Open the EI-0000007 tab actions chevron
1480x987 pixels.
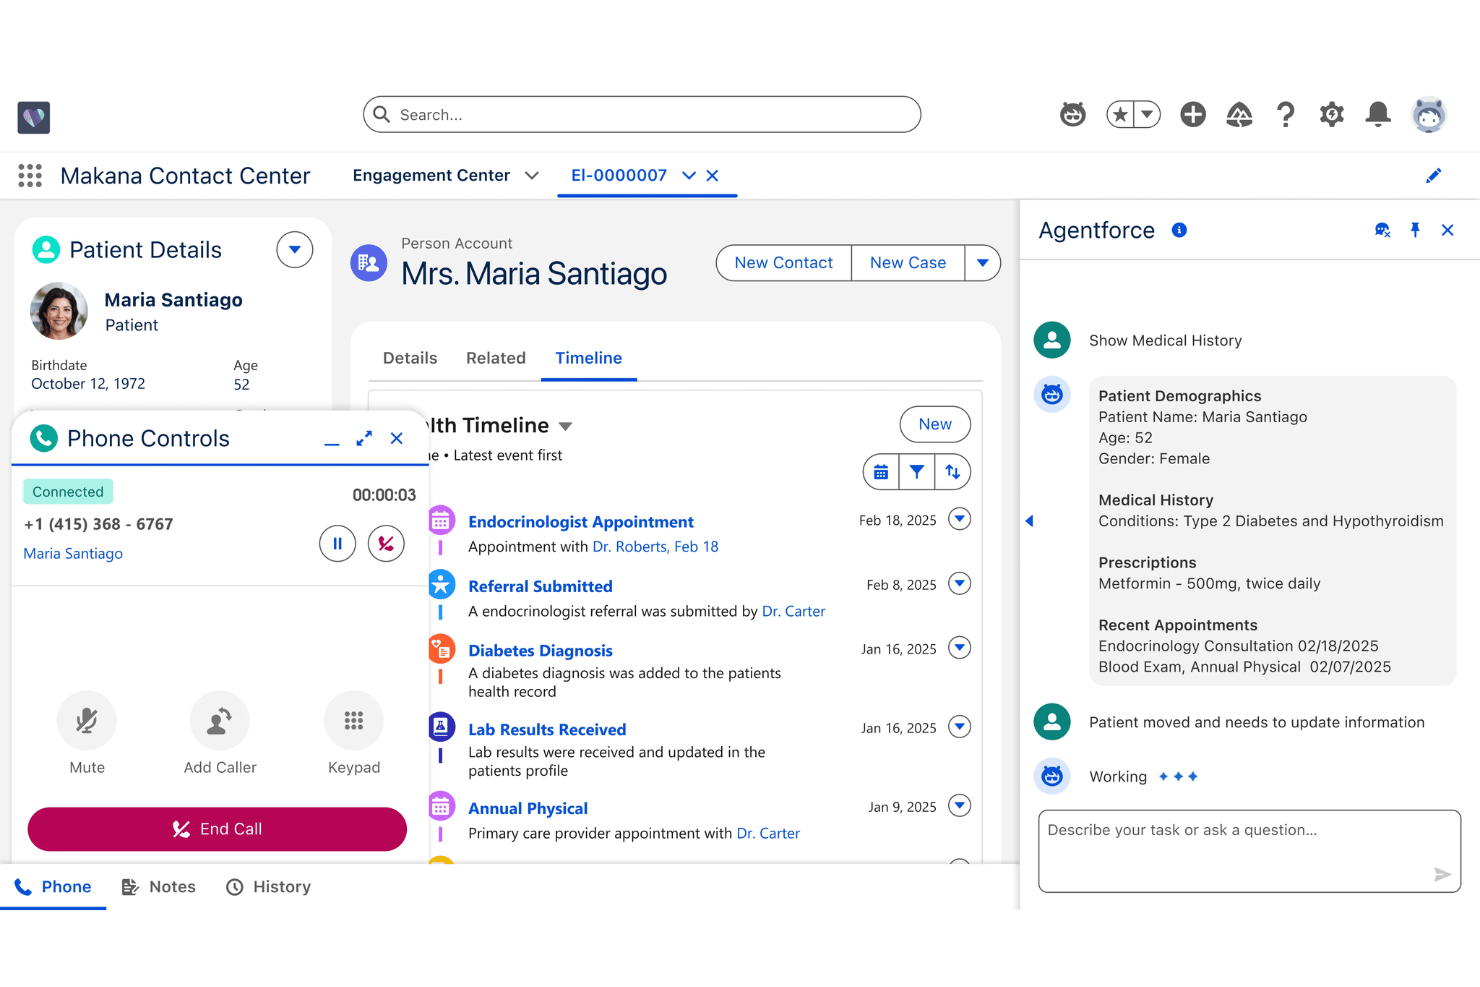point(689,176)
